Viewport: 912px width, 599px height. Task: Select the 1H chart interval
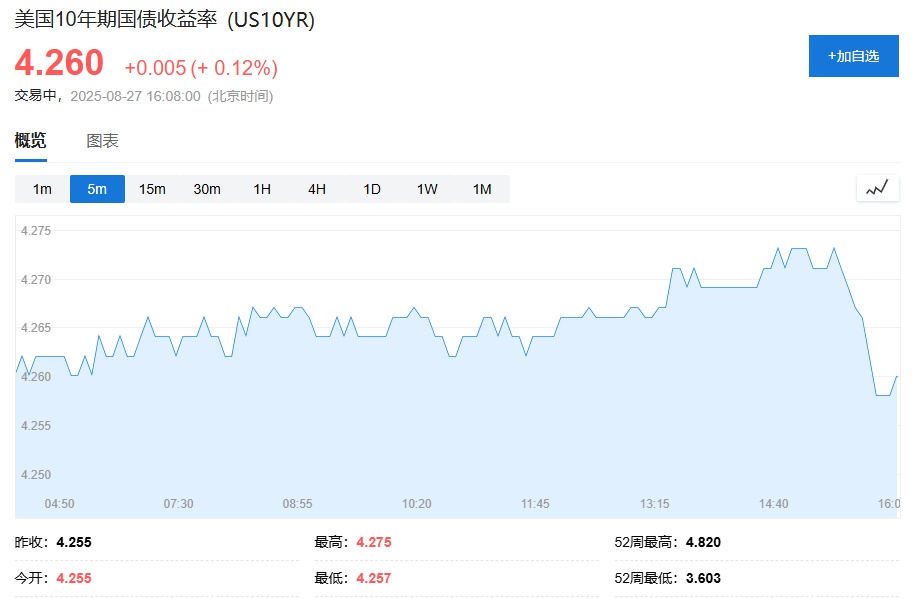point(262,189)
